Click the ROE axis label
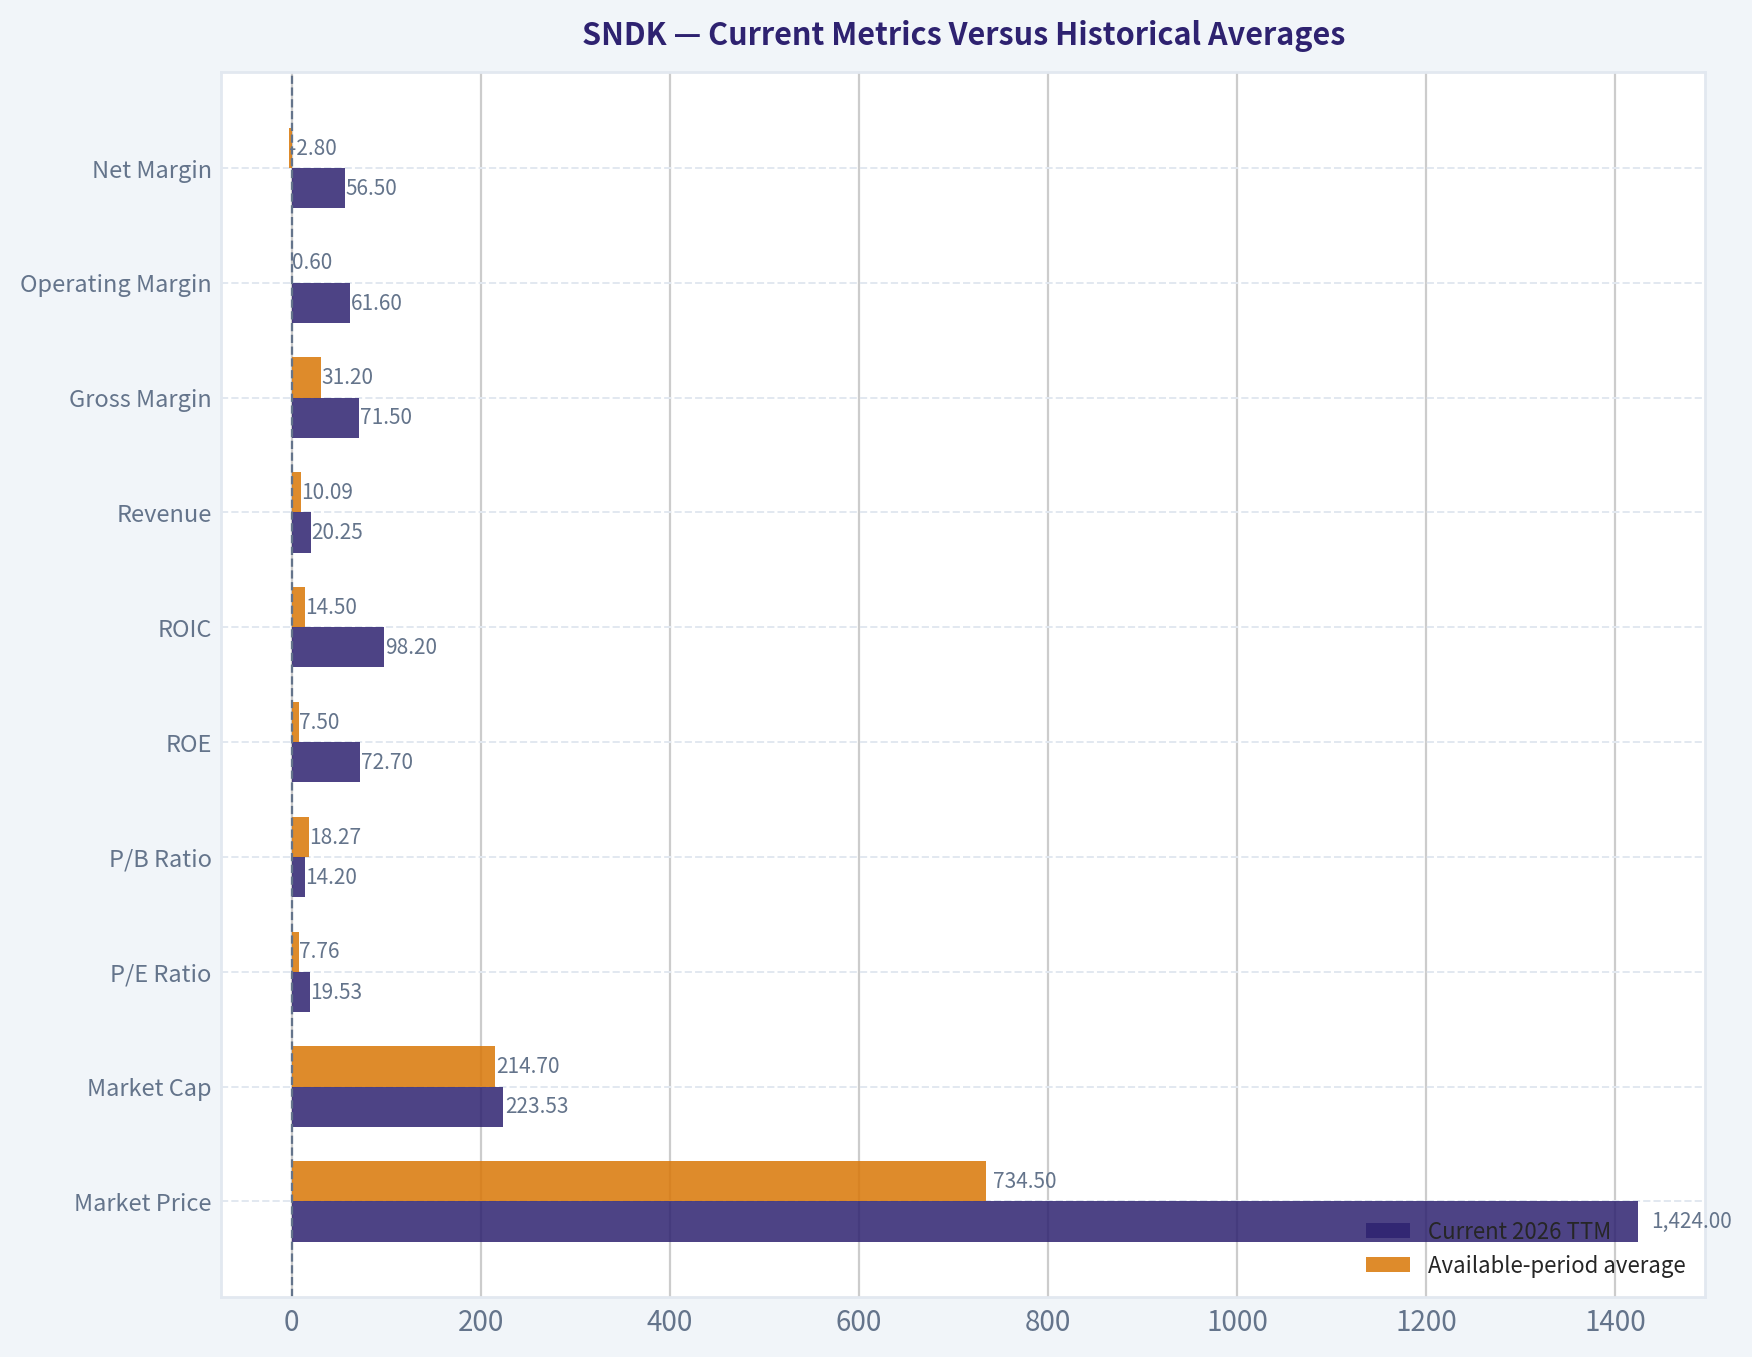Screen dimensions: 1752x1357 pos(189,744)
